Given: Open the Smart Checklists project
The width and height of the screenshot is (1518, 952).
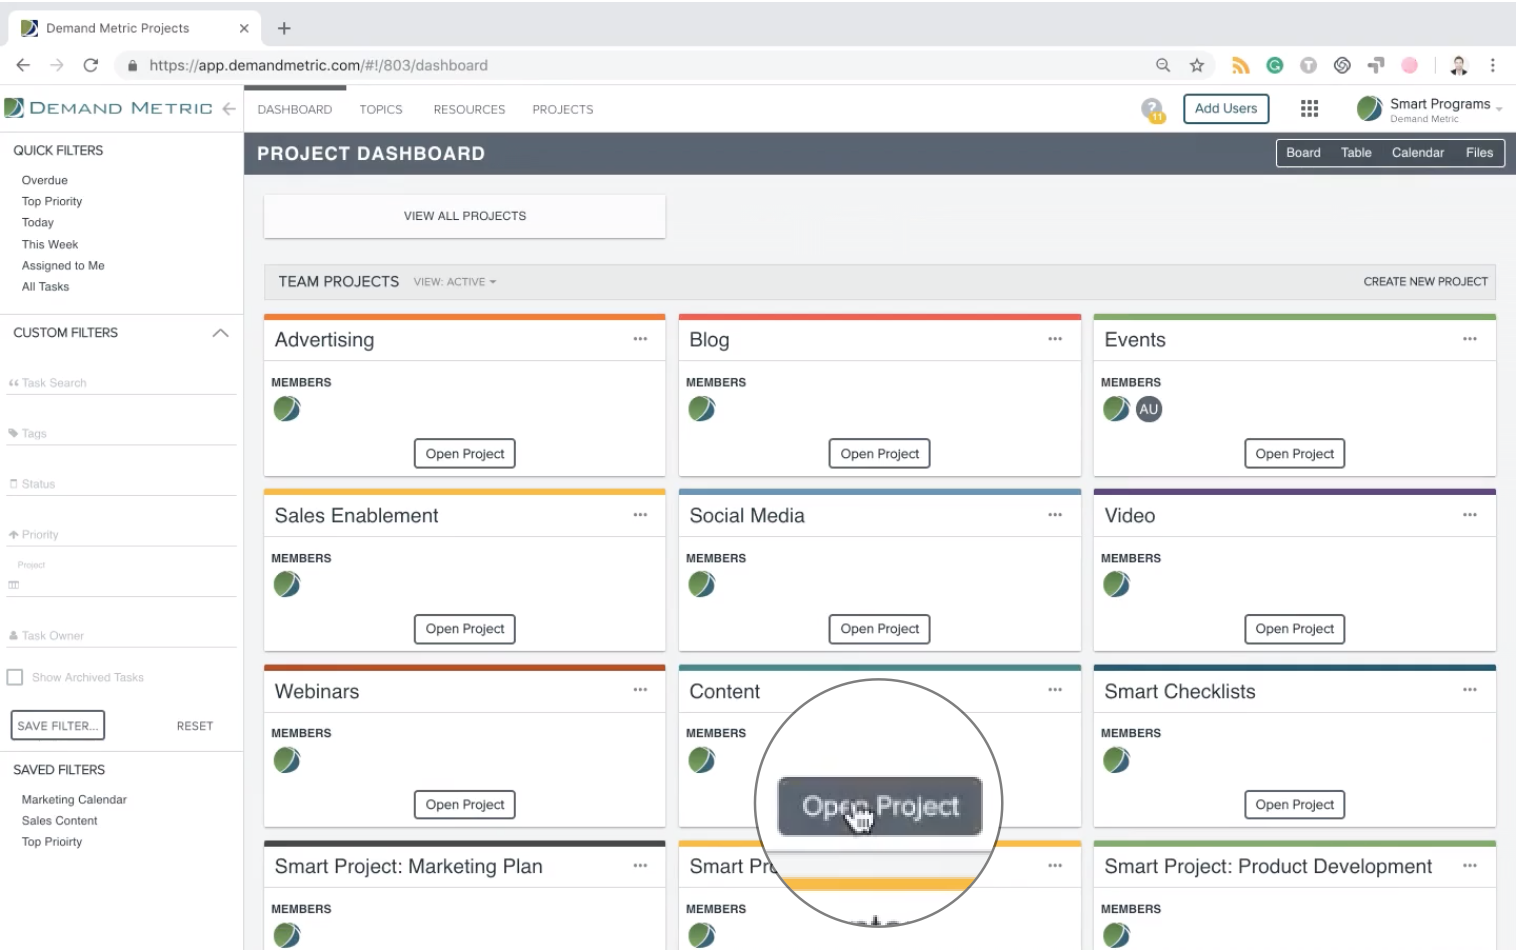Looking at the screenshot, I should tap(1295, 805).
